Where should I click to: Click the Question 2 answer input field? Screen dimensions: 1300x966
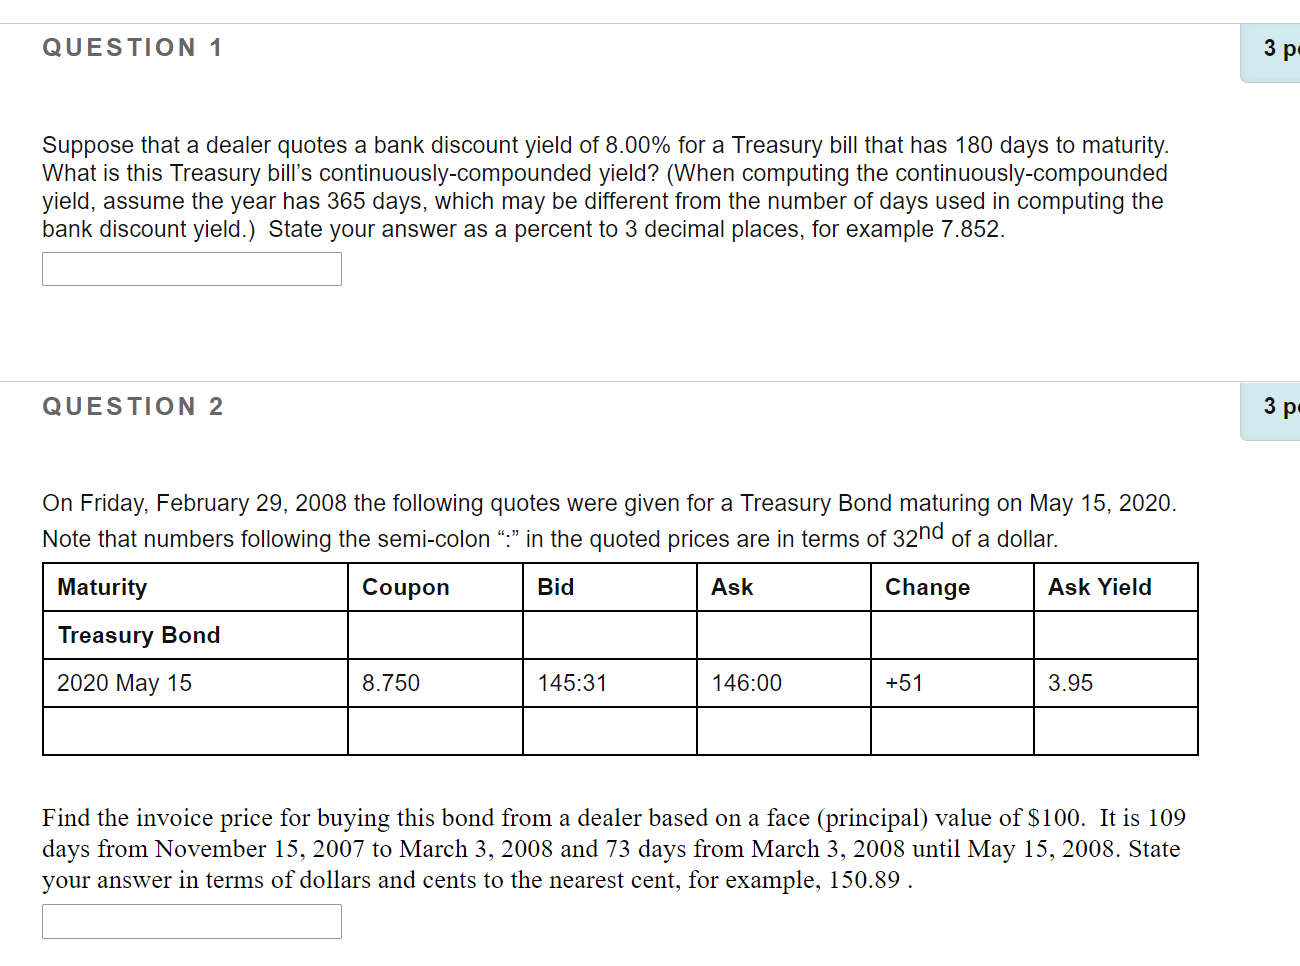191,920
